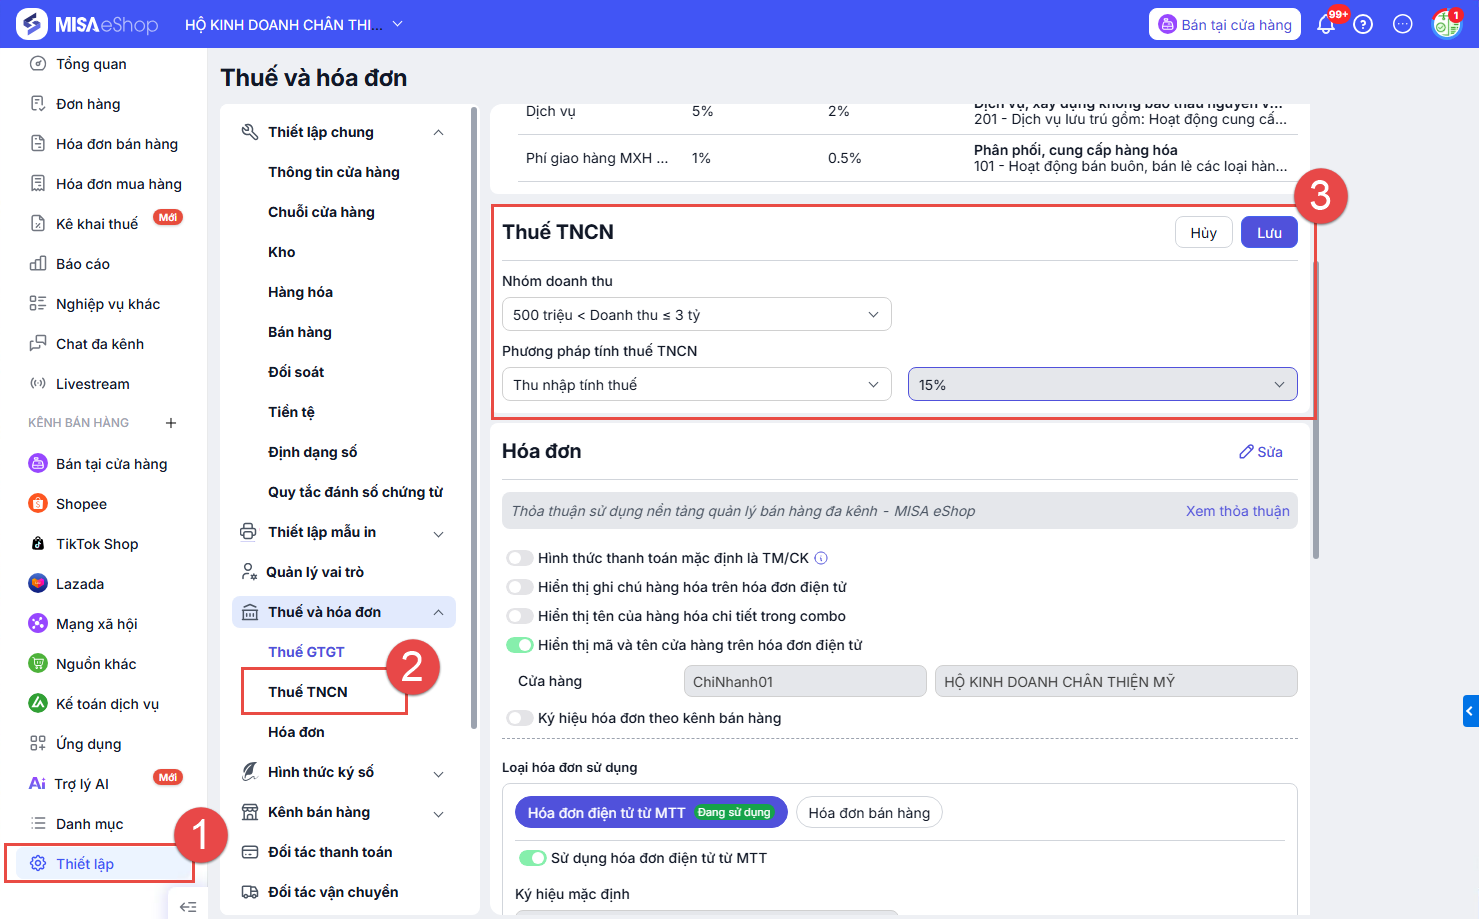Open the Lazada sales channel
The image size is (1479, 919).
(79, 584)
